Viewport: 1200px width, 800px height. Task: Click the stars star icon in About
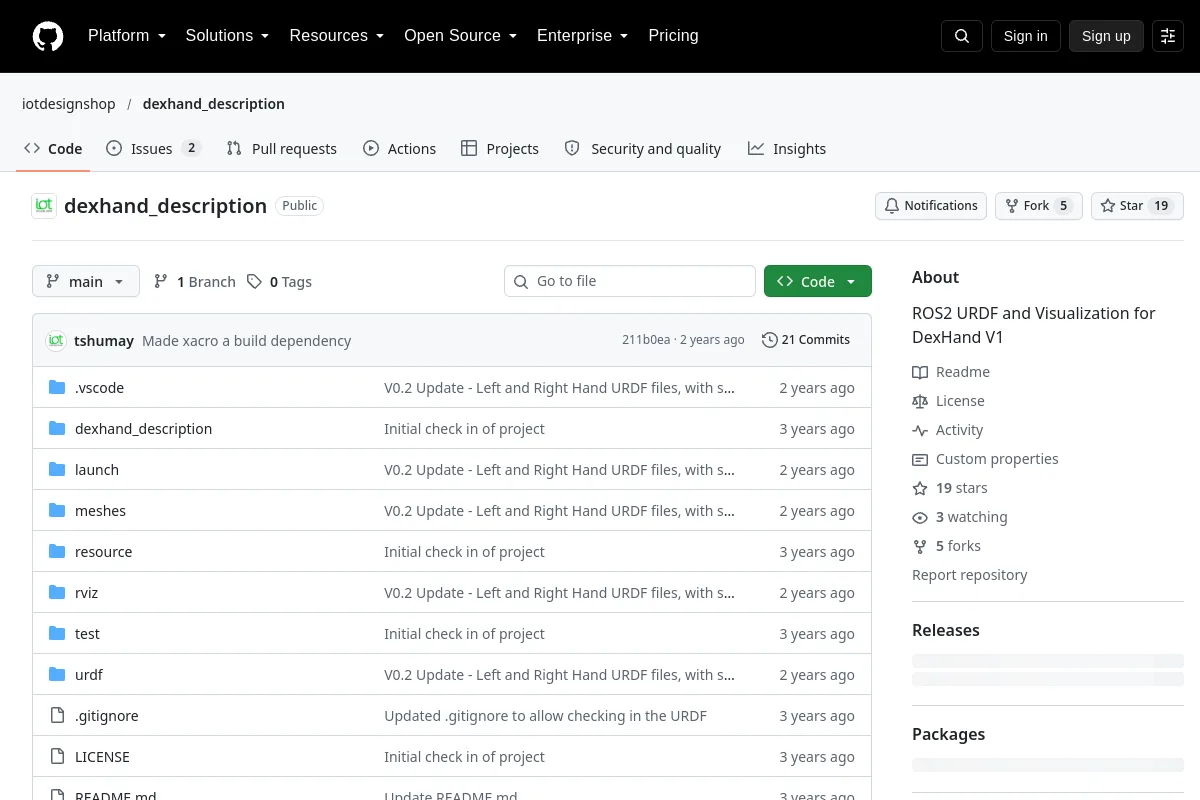tap(920, 488)
